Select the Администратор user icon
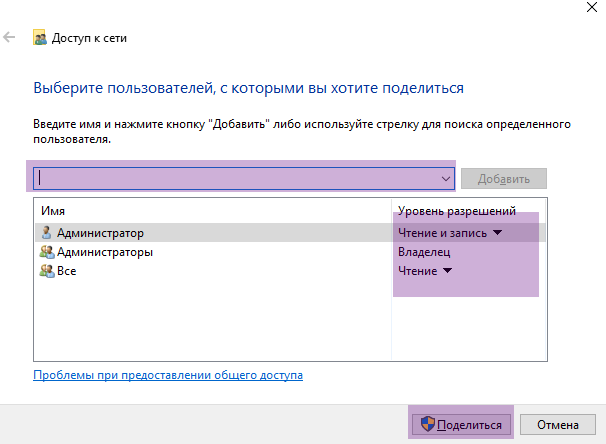 tap(46, 233)
